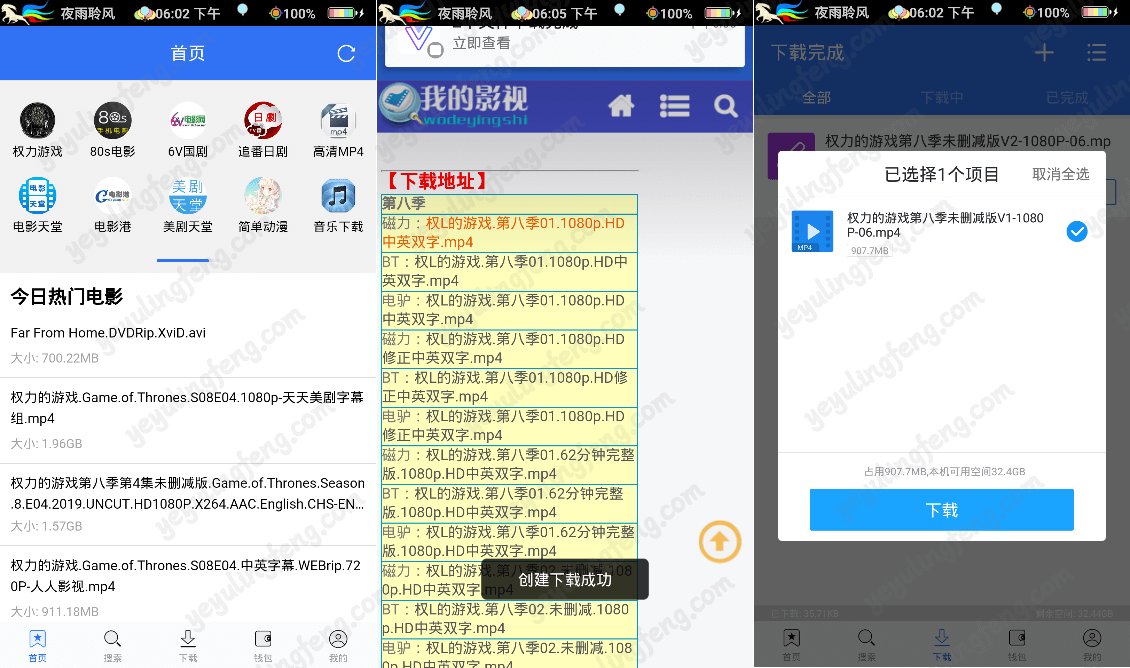Go to 我的 tab in left screen bottom bar

pyautogui.click(x=338, y=646)
